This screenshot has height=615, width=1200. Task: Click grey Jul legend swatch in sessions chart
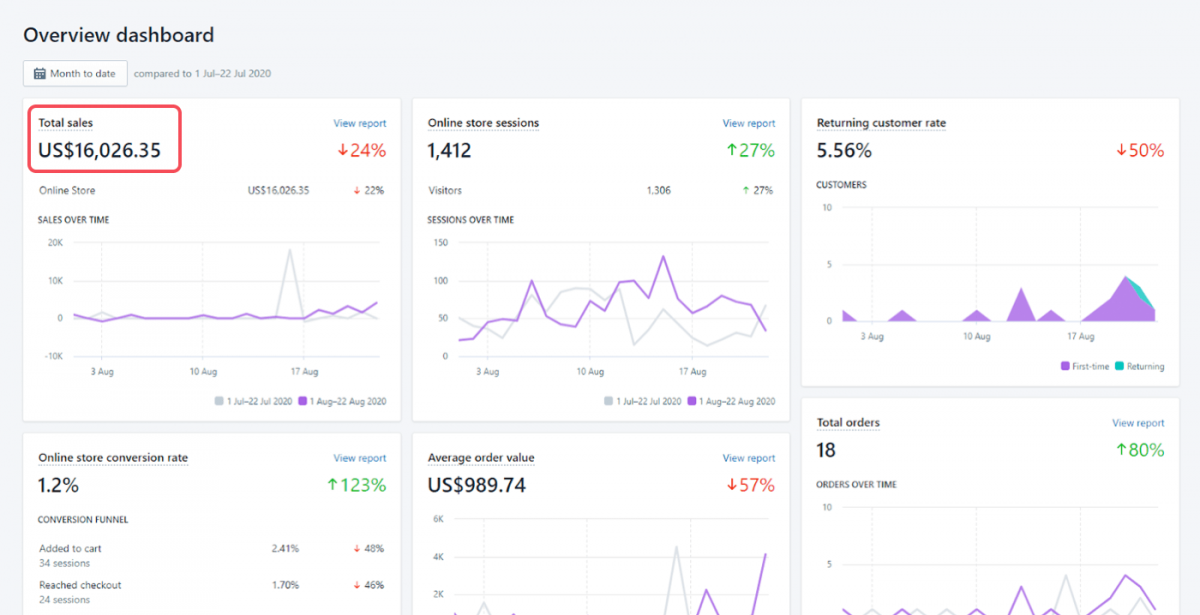click(x=608, y=401)
